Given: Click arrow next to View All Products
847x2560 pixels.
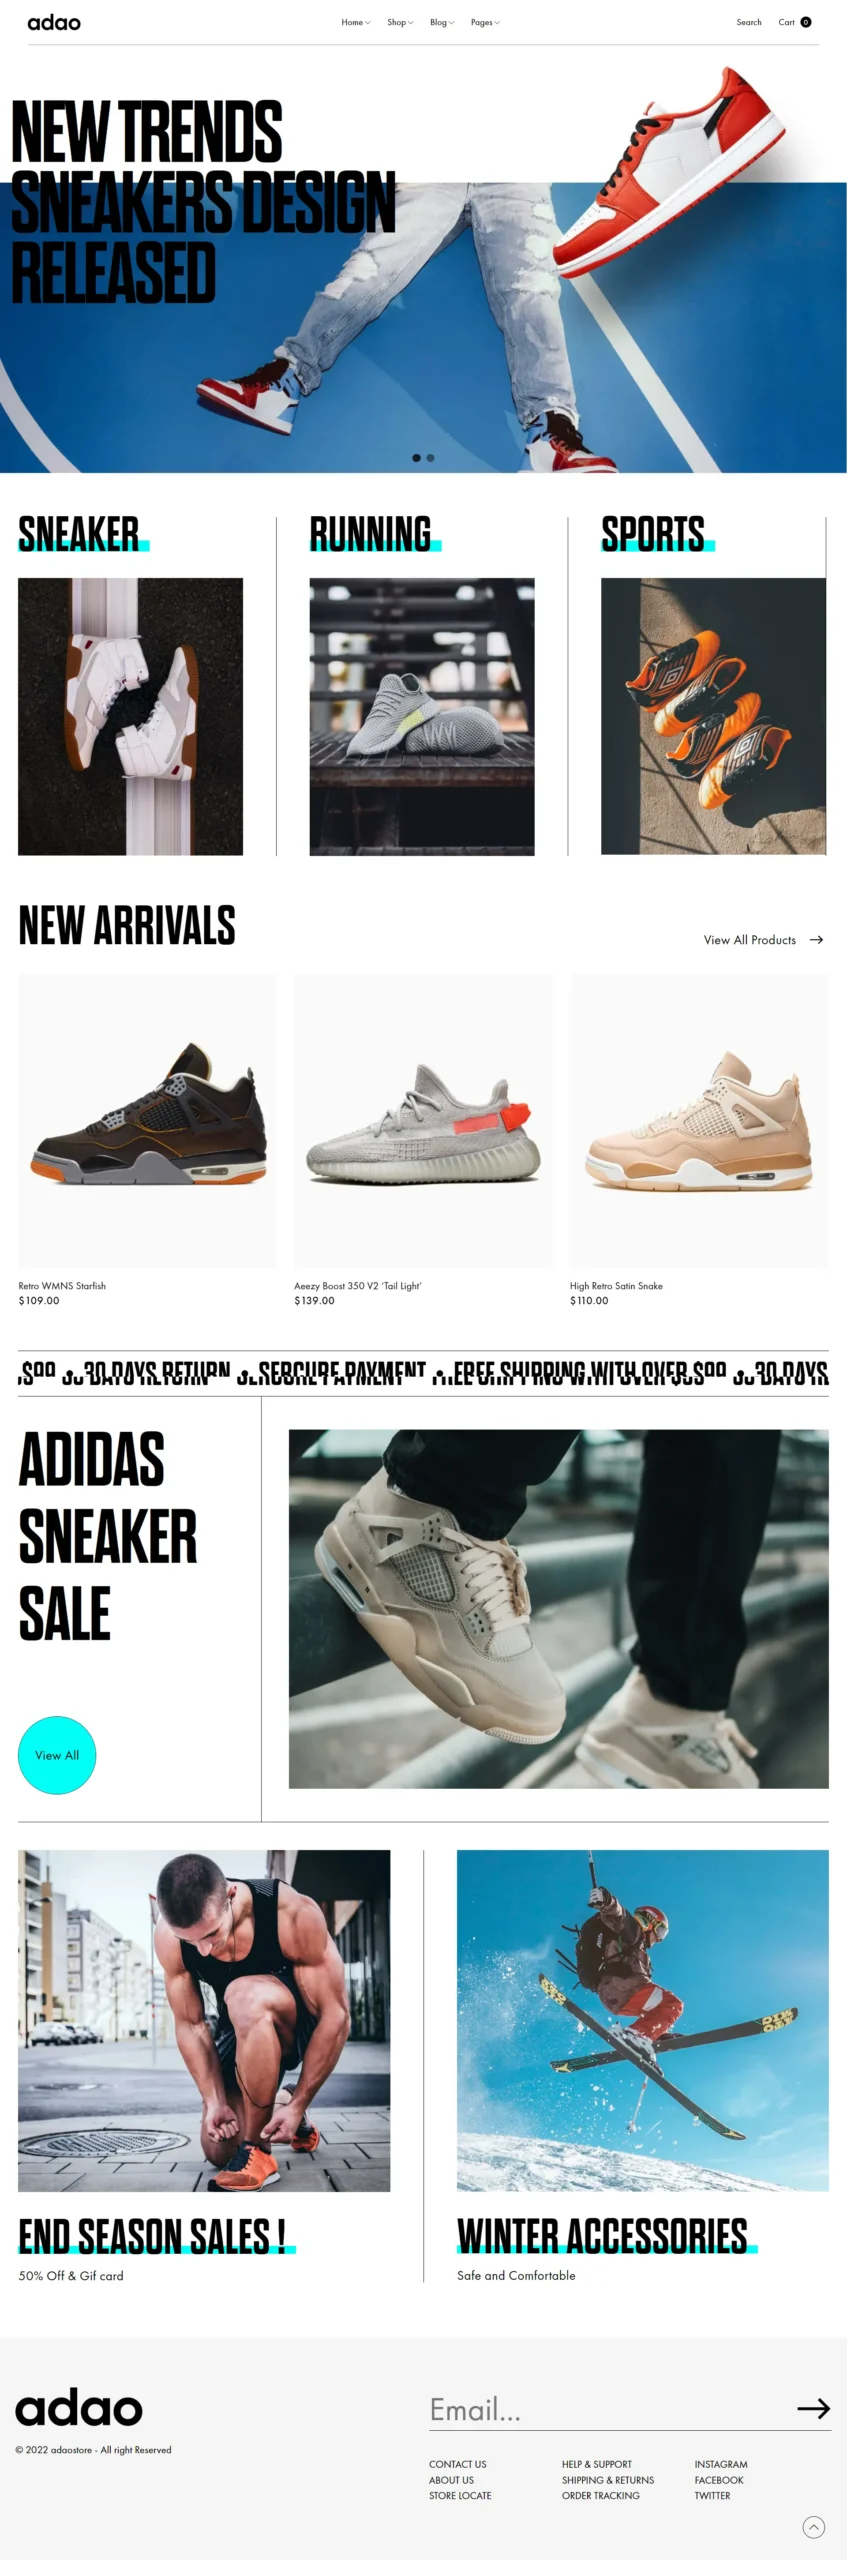Looking at the screenshot, I should tap(816, 940).
